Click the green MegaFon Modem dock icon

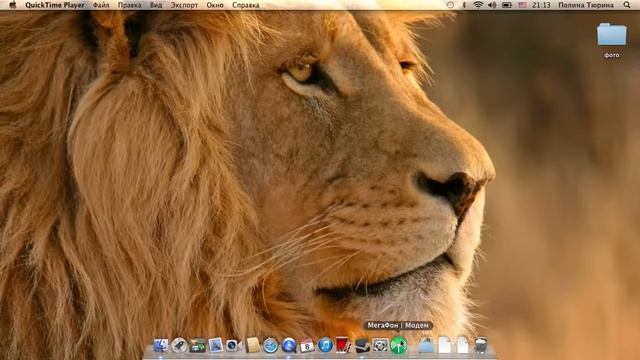click(x=398, y=345)
